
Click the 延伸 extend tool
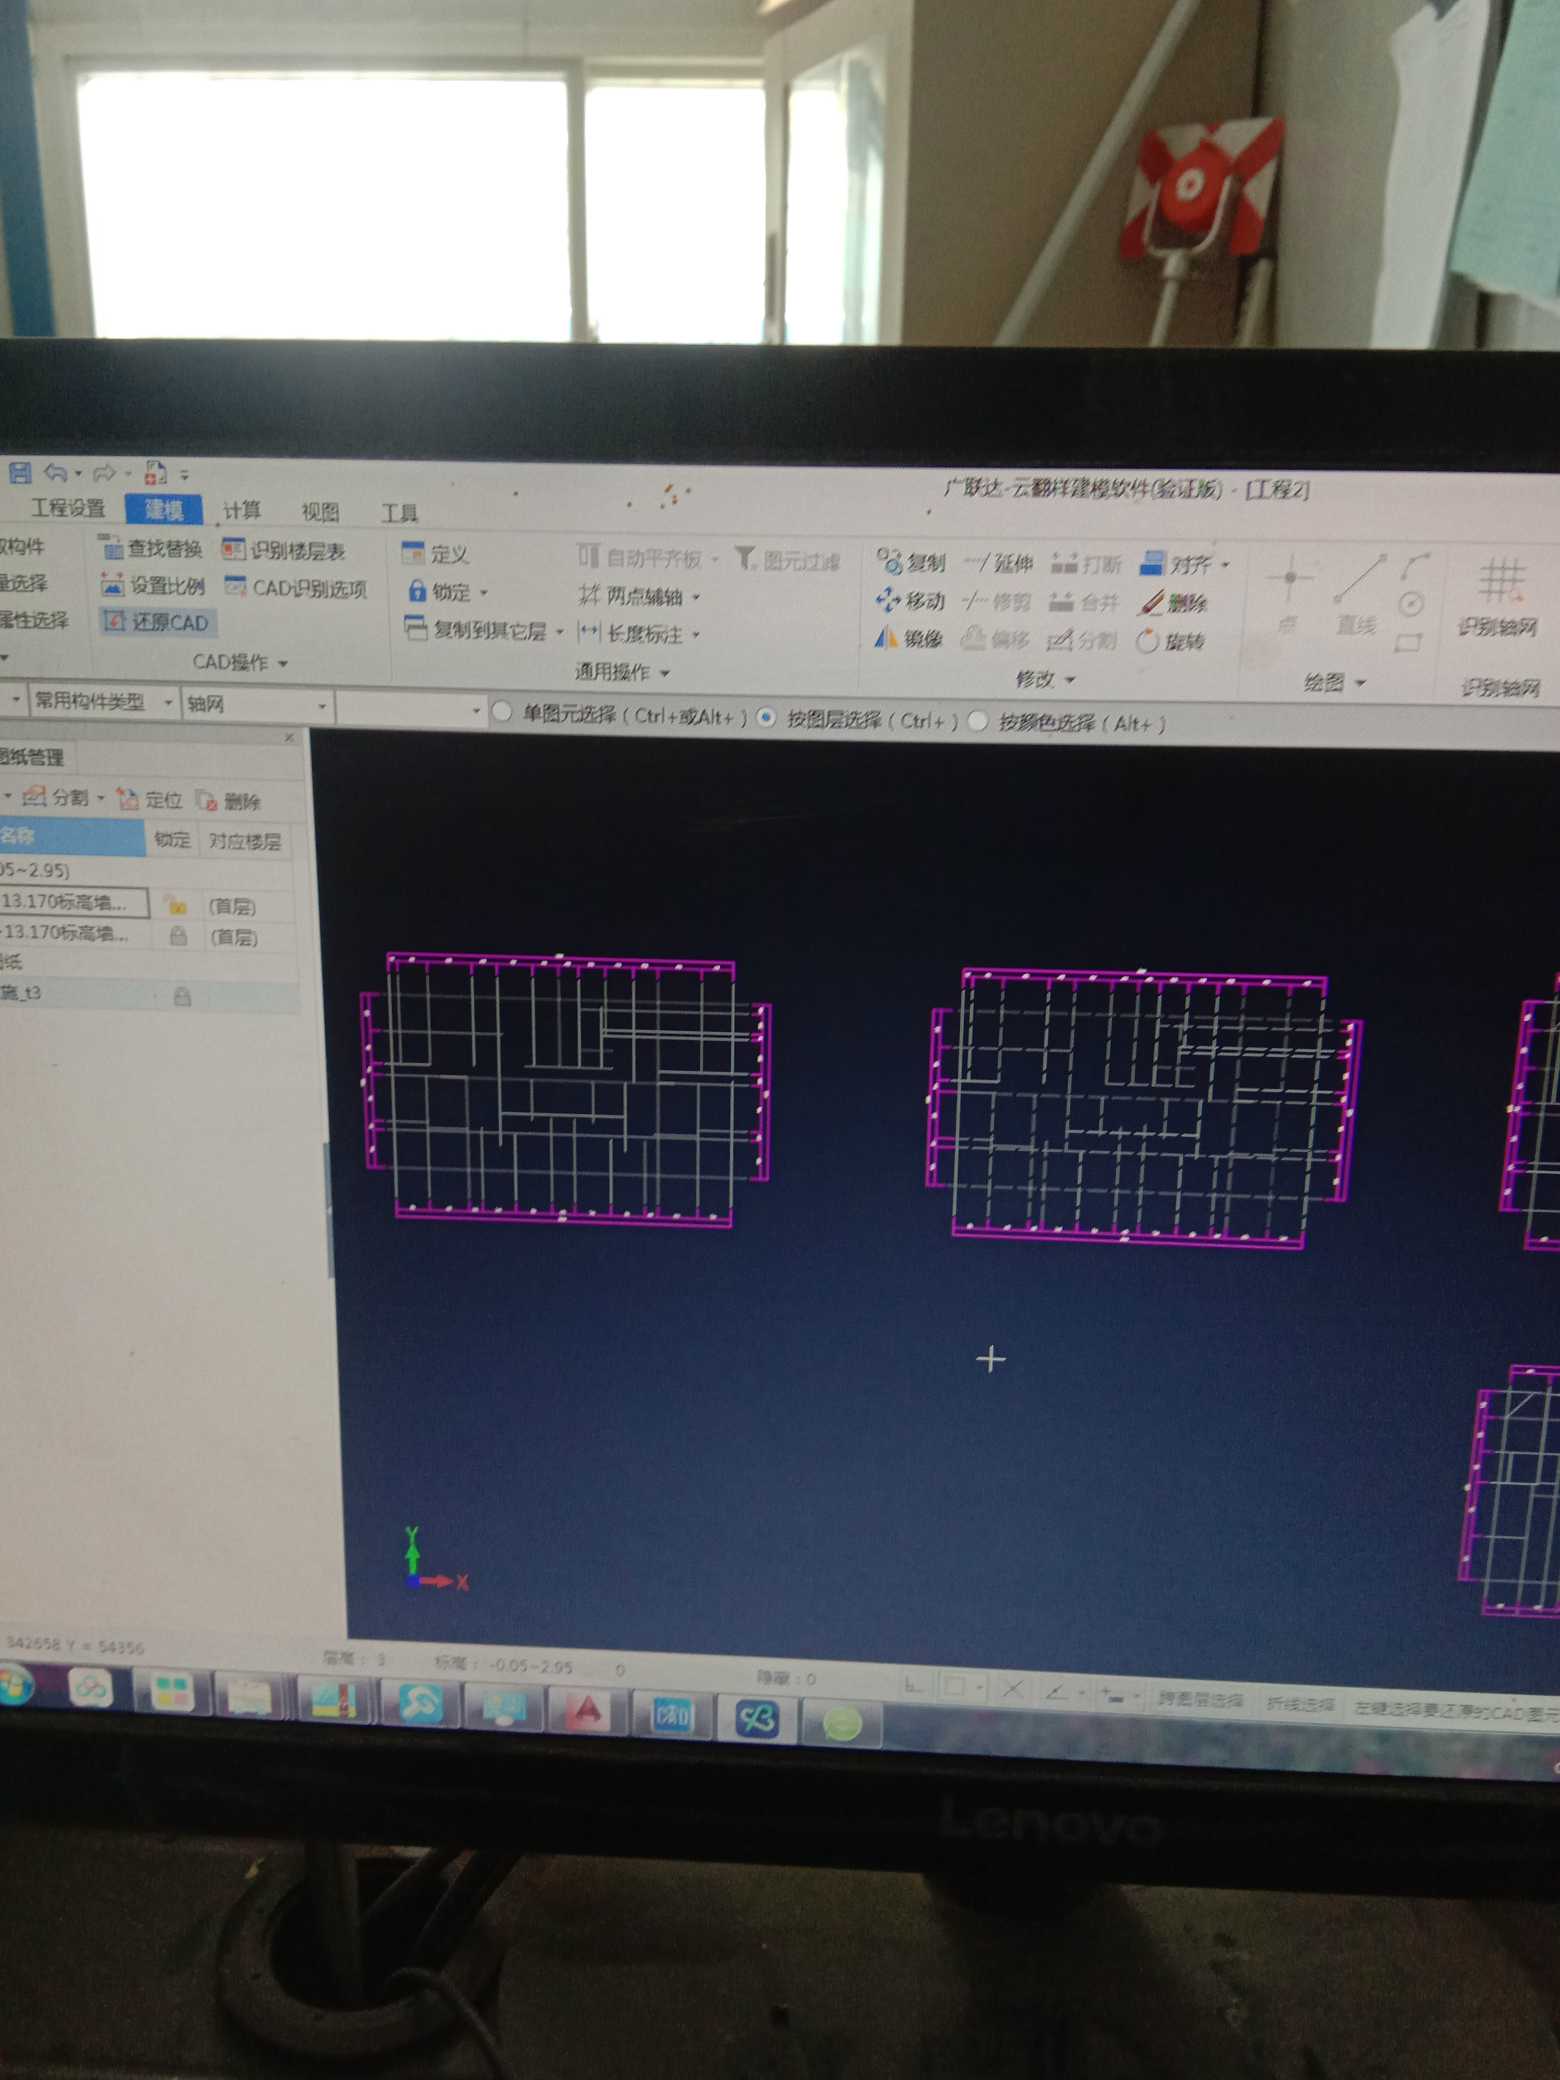click(998, 563)
